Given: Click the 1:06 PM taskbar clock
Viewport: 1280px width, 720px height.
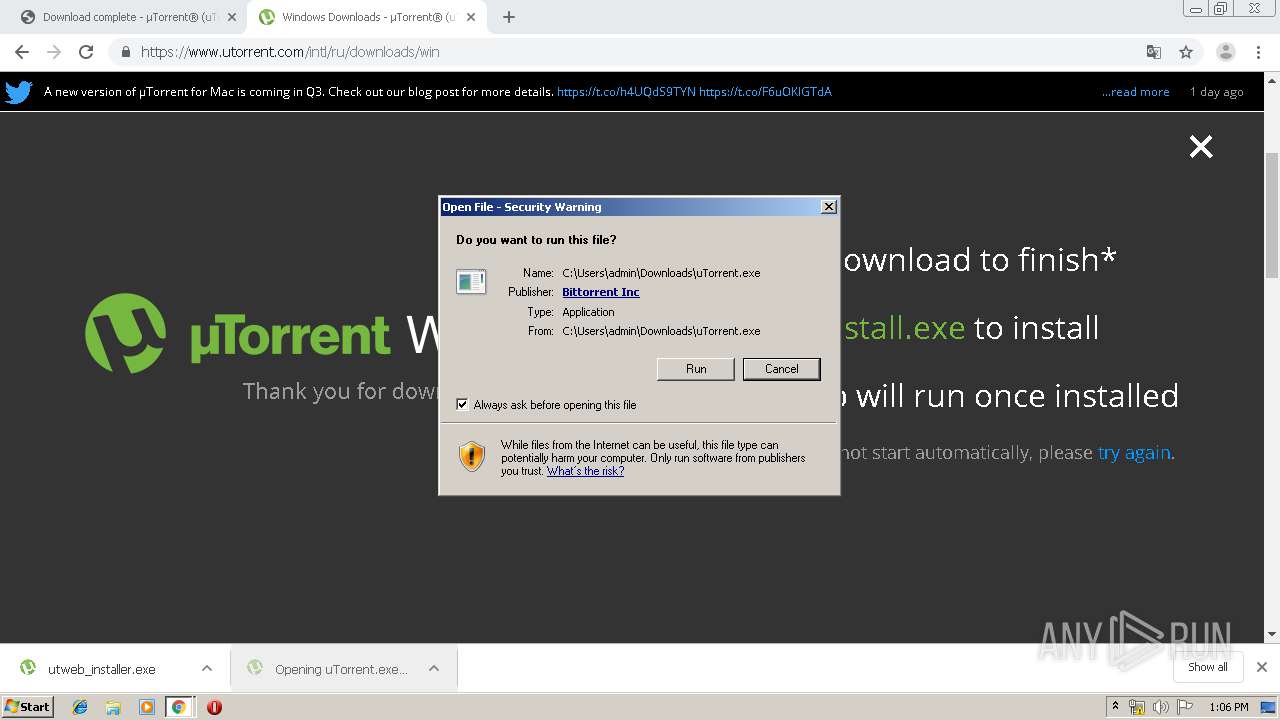Looking at the screenshot, I should (1228, 707).
